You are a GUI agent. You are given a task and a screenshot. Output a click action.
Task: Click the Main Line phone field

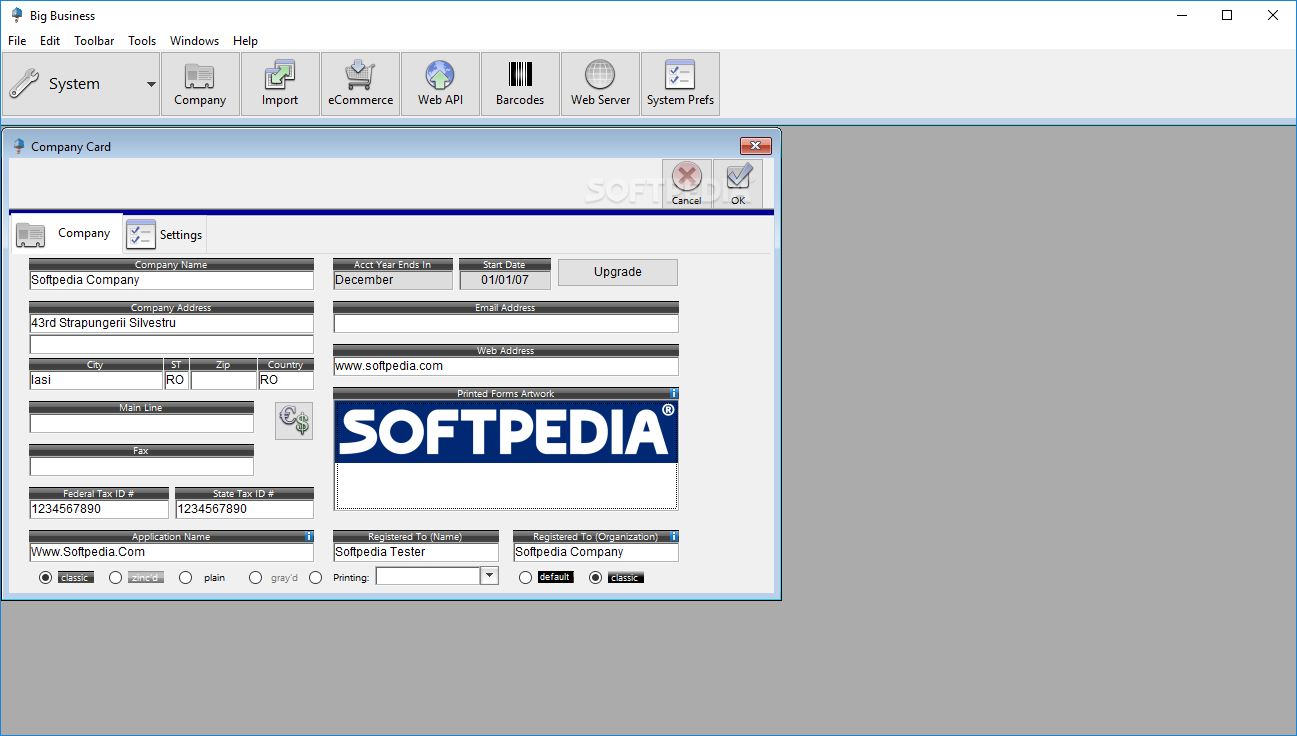coord(141,423)
